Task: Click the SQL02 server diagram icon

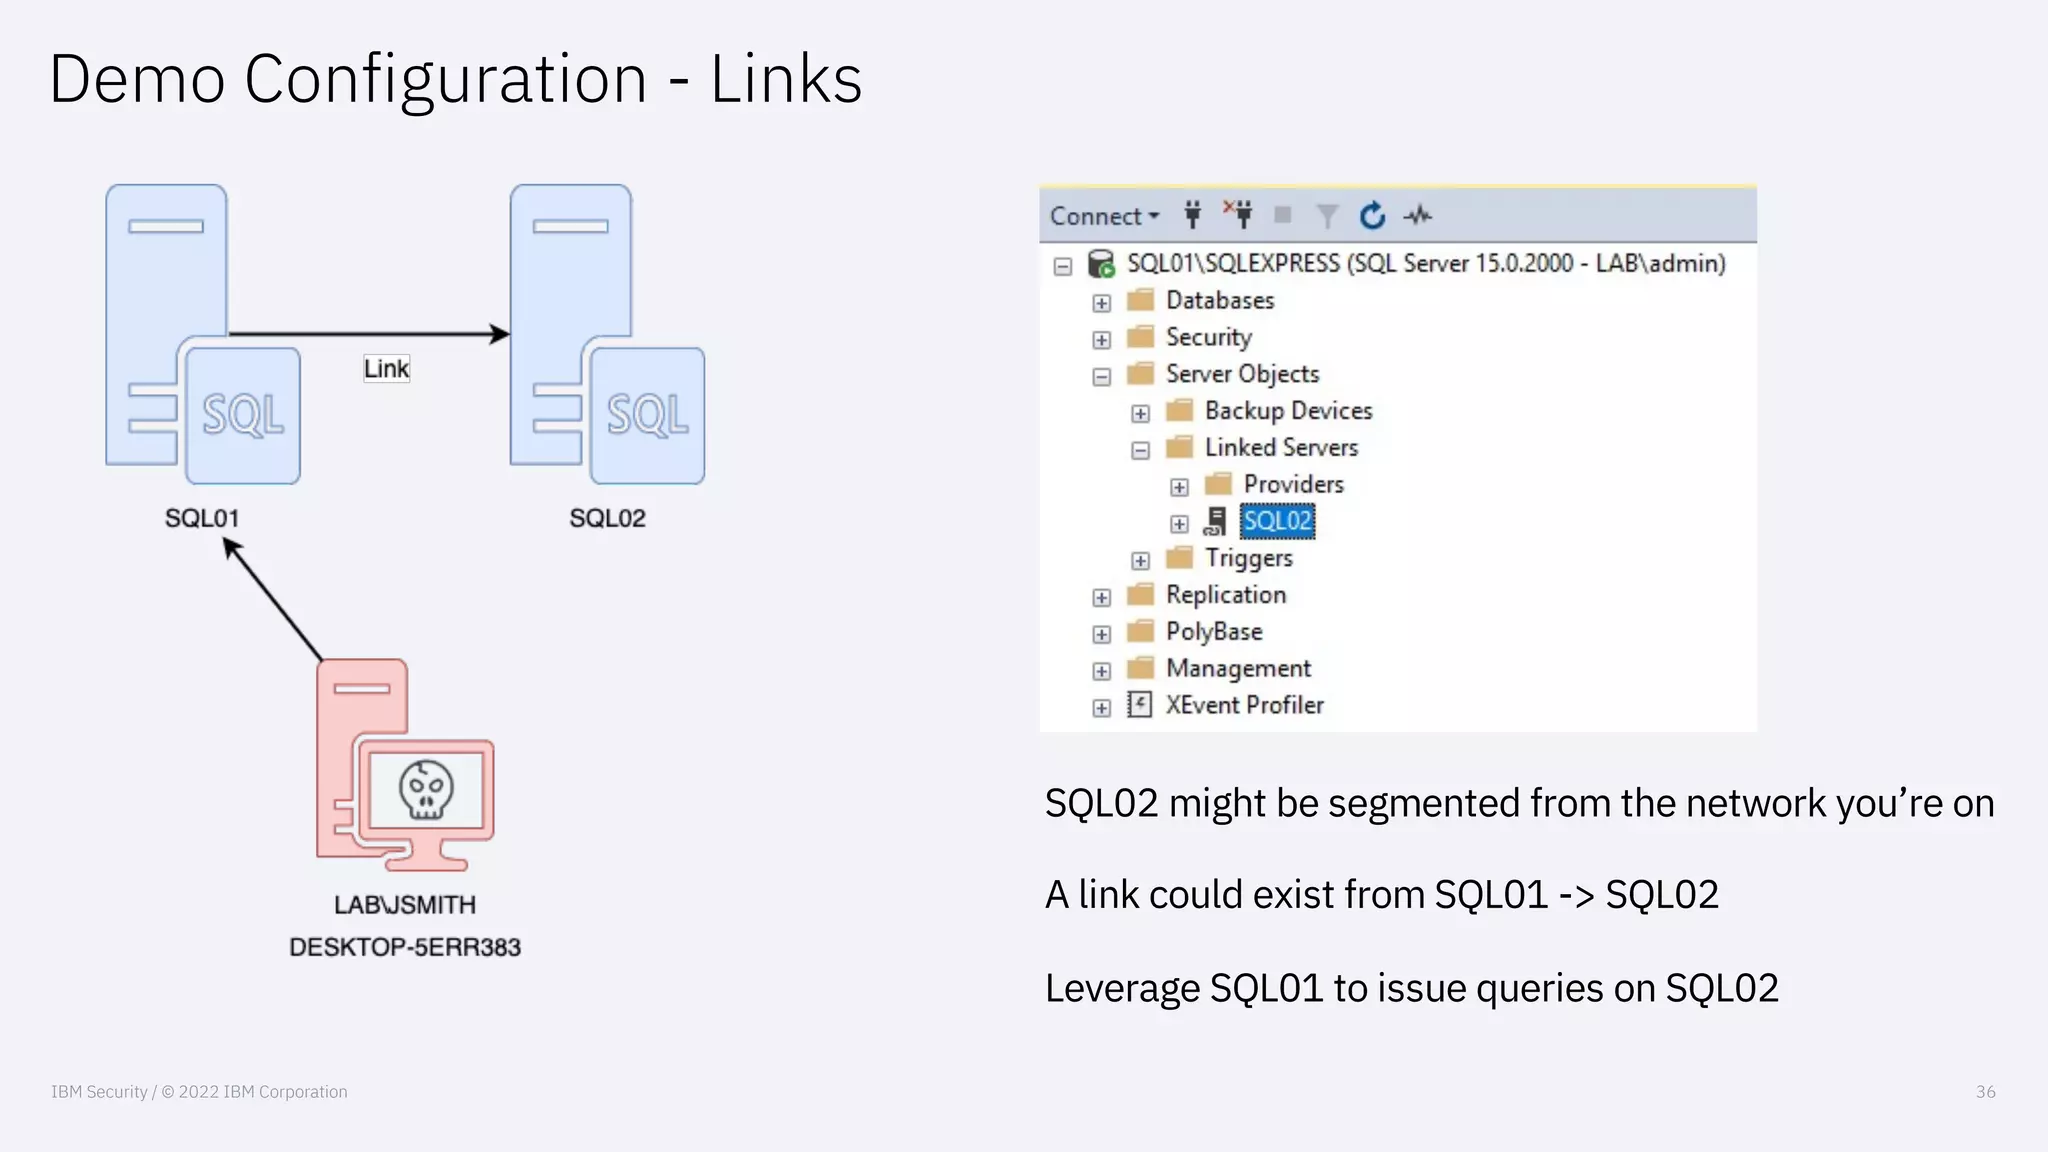Action: click(607, 334)
